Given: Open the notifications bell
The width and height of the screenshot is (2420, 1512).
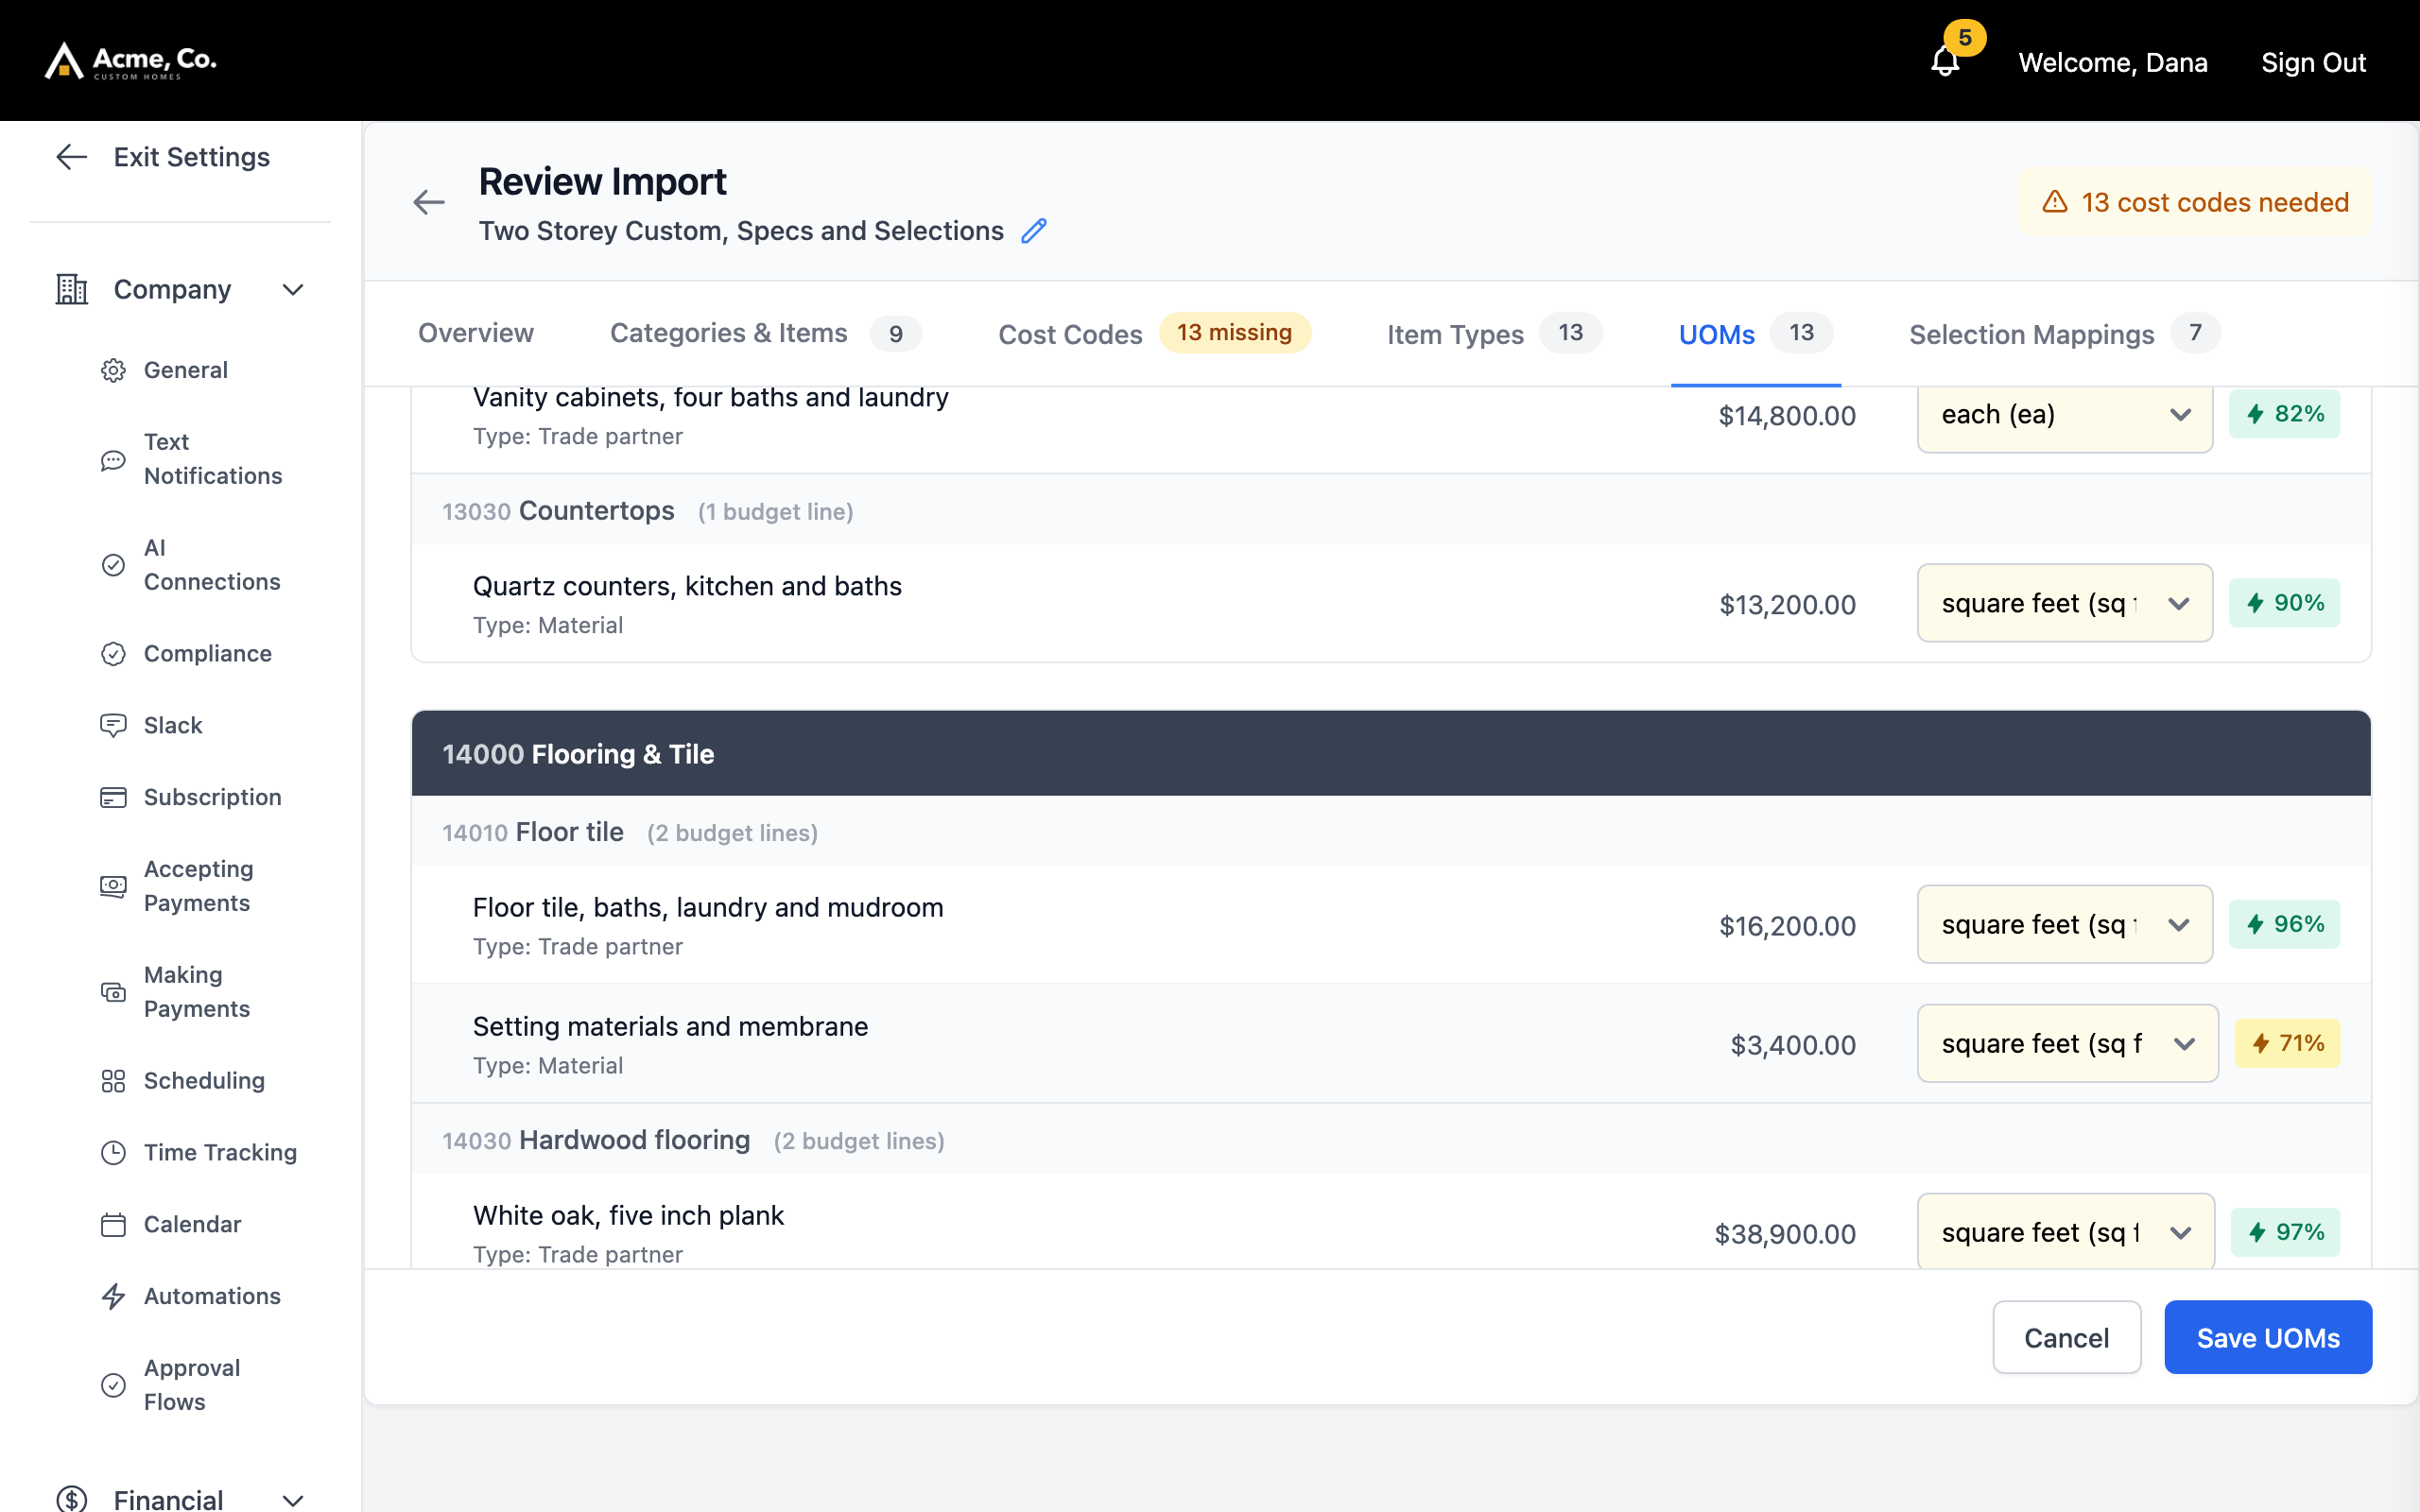Looking at the screenshot, I should 1945,61.
